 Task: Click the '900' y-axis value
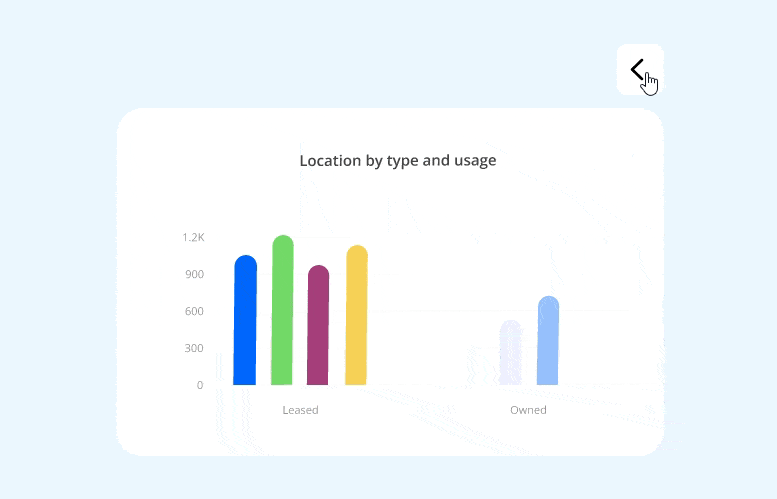tap(194, 274)
